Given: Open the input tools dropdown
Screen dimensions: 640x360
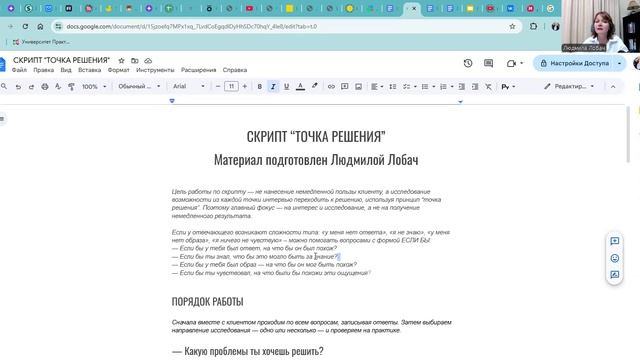Looking at the screenshot, I should (508, 87).
